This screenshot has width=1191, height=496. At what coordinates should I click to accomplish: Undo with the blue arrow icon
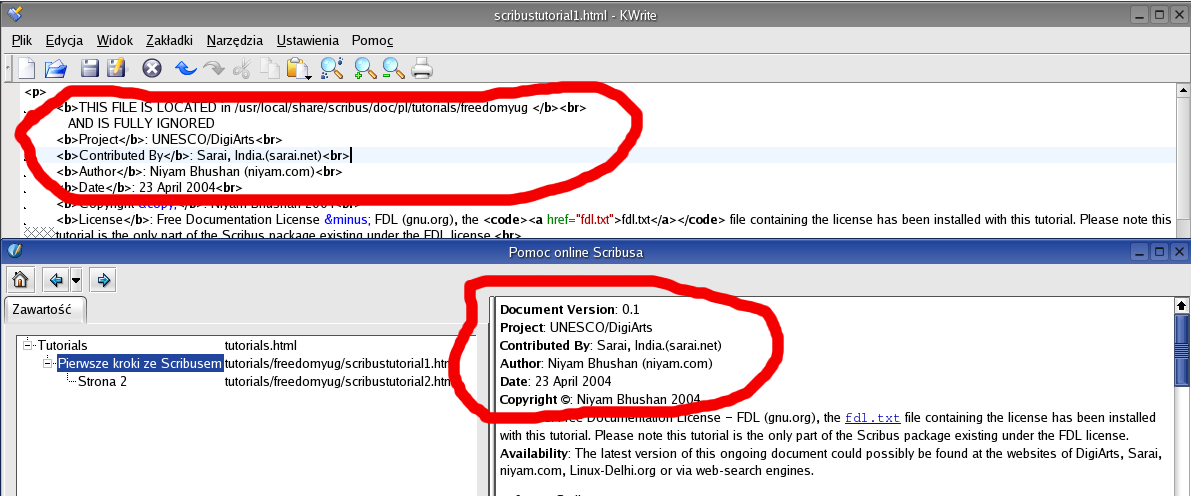click(x=185, y=68)
